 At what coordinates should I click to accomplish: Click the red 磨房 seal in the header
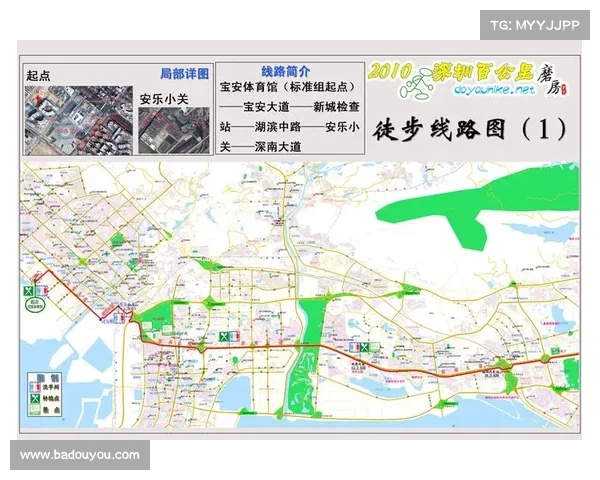(x=565, y=90)
